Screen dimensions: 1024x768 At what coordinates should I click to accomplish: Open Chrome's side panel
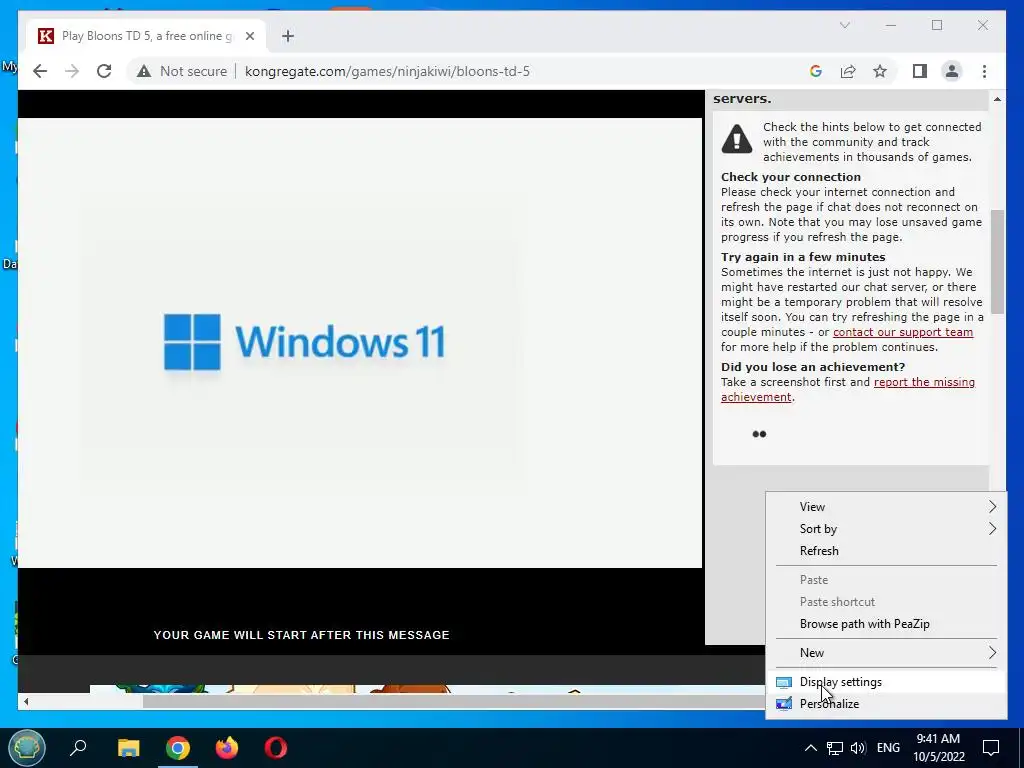click(920, 71)
